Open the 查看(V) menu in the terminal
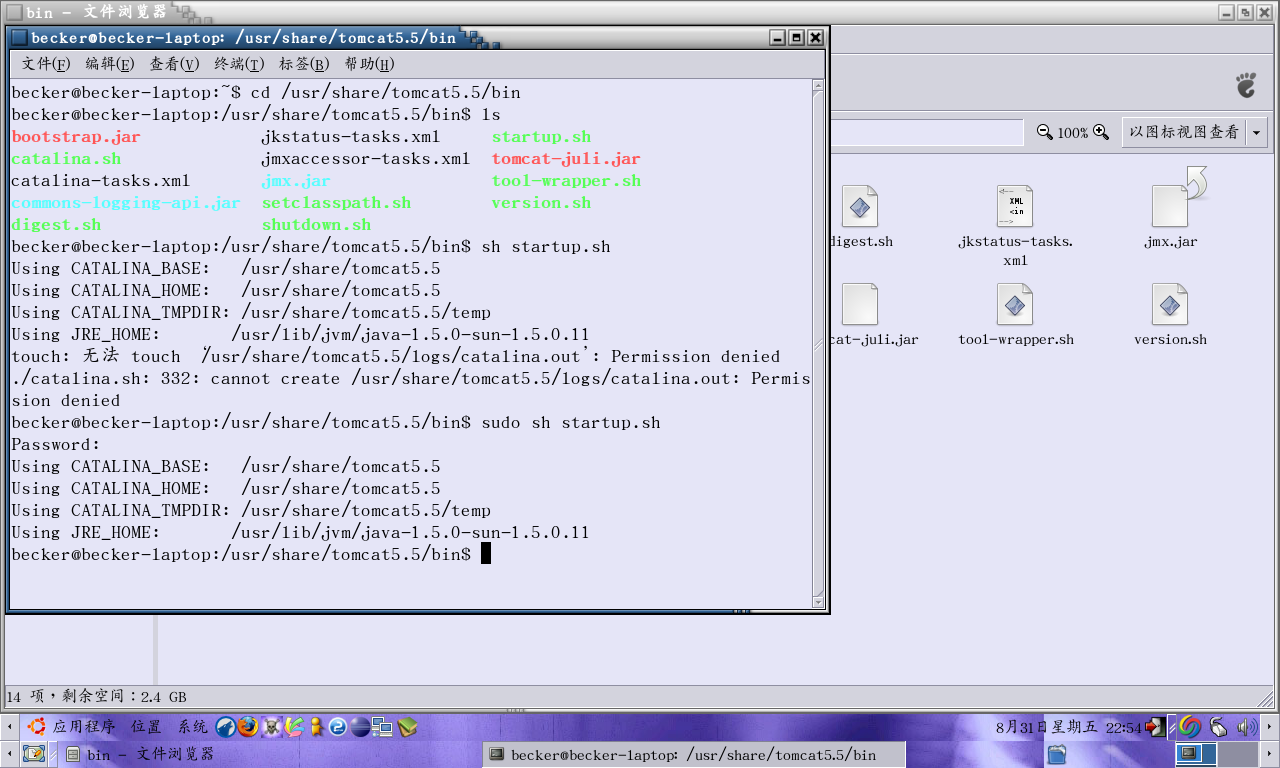The width and height of the screenshot is (1280, 768). point(175,64)
